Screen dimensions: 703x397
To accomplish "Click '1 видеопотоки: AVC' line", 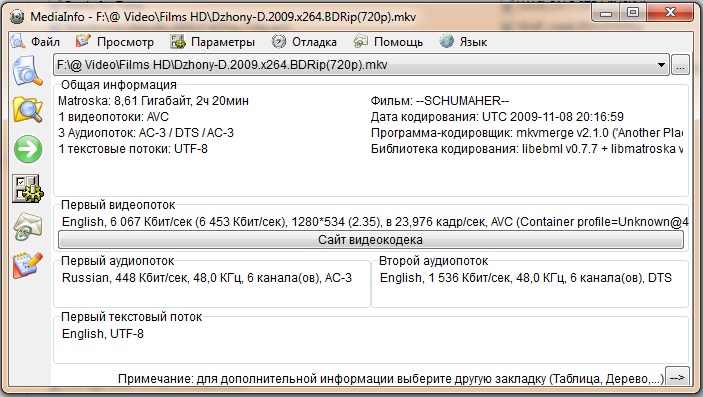I will [x=113, y=117].
